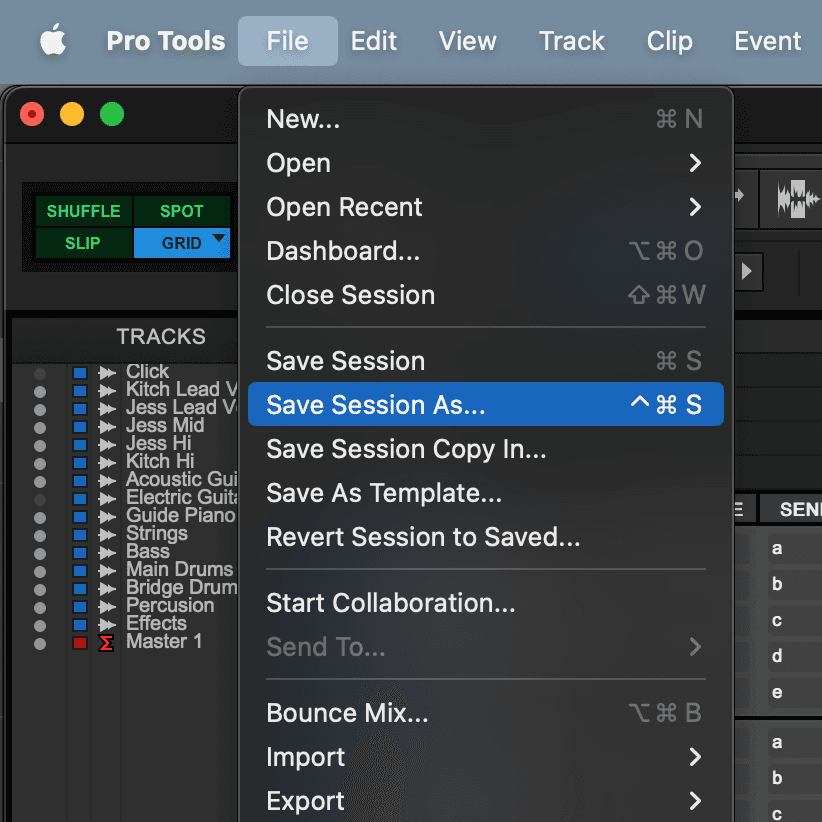Screen dimensions: 822x822
Task: Toggle visibility dot for Strings track
Action: coord(40,536)
